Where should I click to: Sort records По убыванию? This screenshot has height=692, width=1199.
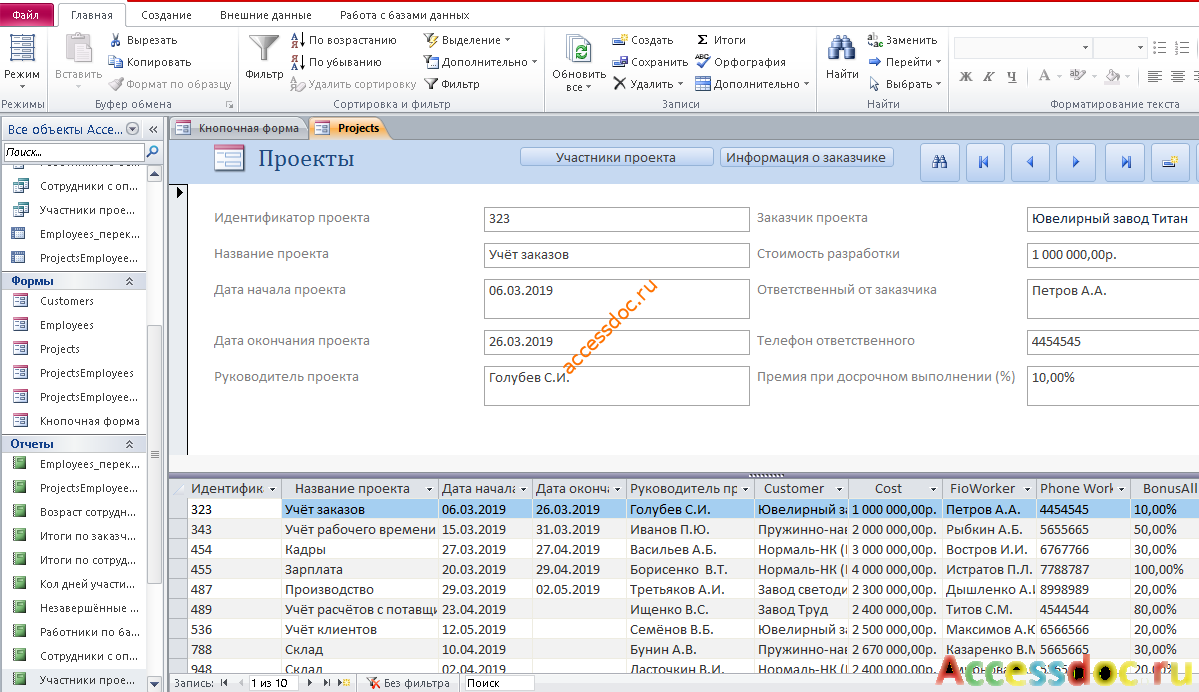336,62
